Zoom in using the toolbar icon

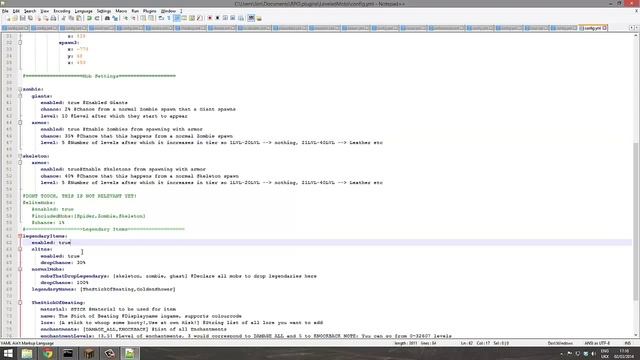[x=126, y=18]
